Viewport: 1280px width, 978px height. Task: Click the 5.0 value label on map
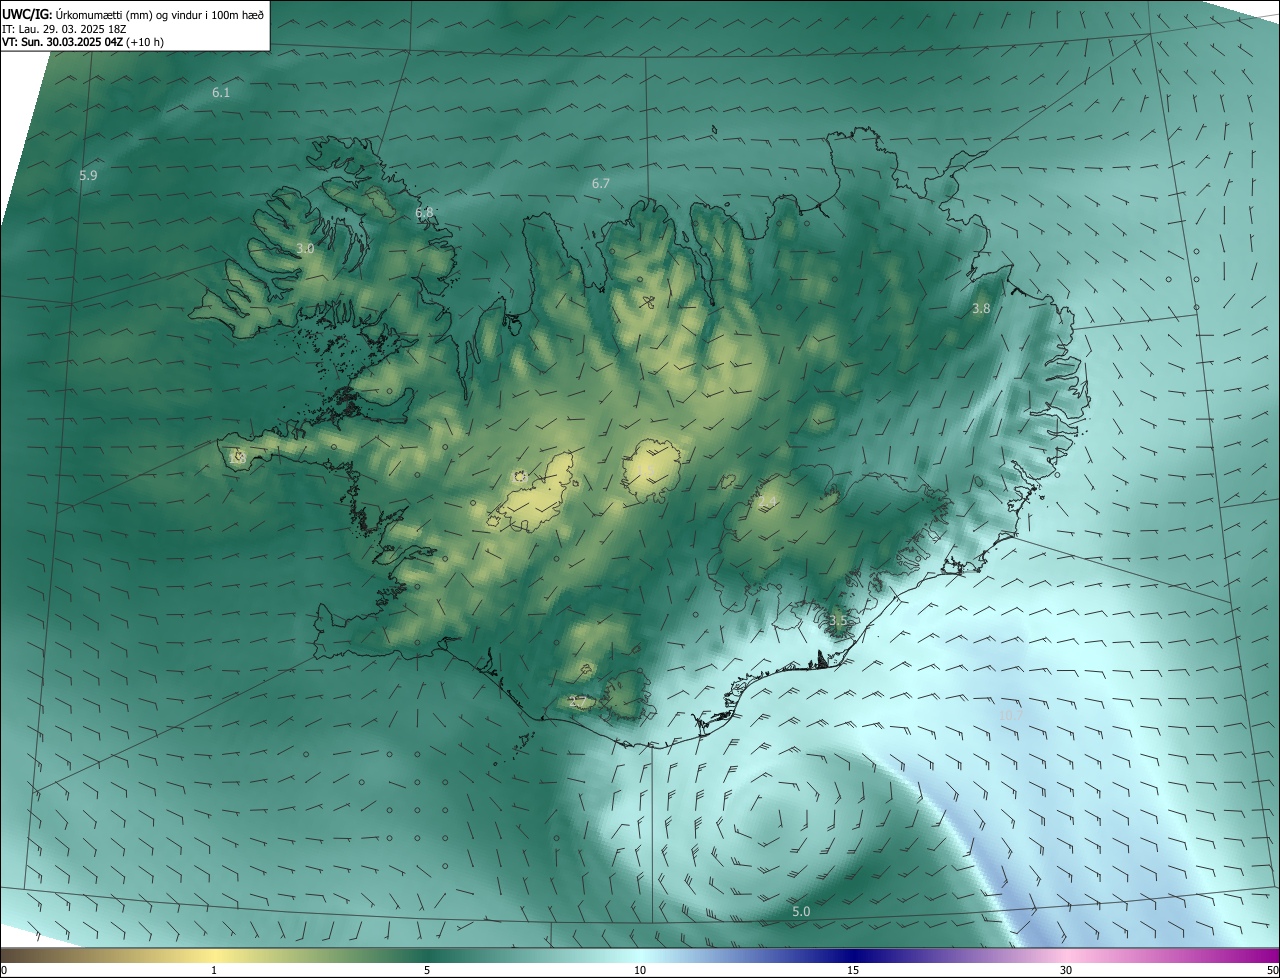click(x=801, y=912)
